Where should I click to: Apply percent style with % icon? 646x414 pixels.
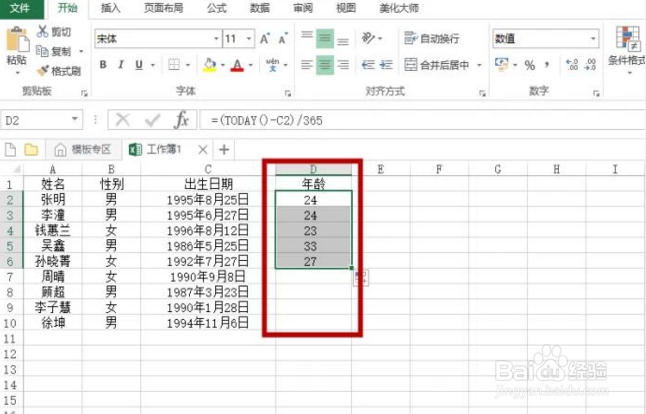coord(530,65)
